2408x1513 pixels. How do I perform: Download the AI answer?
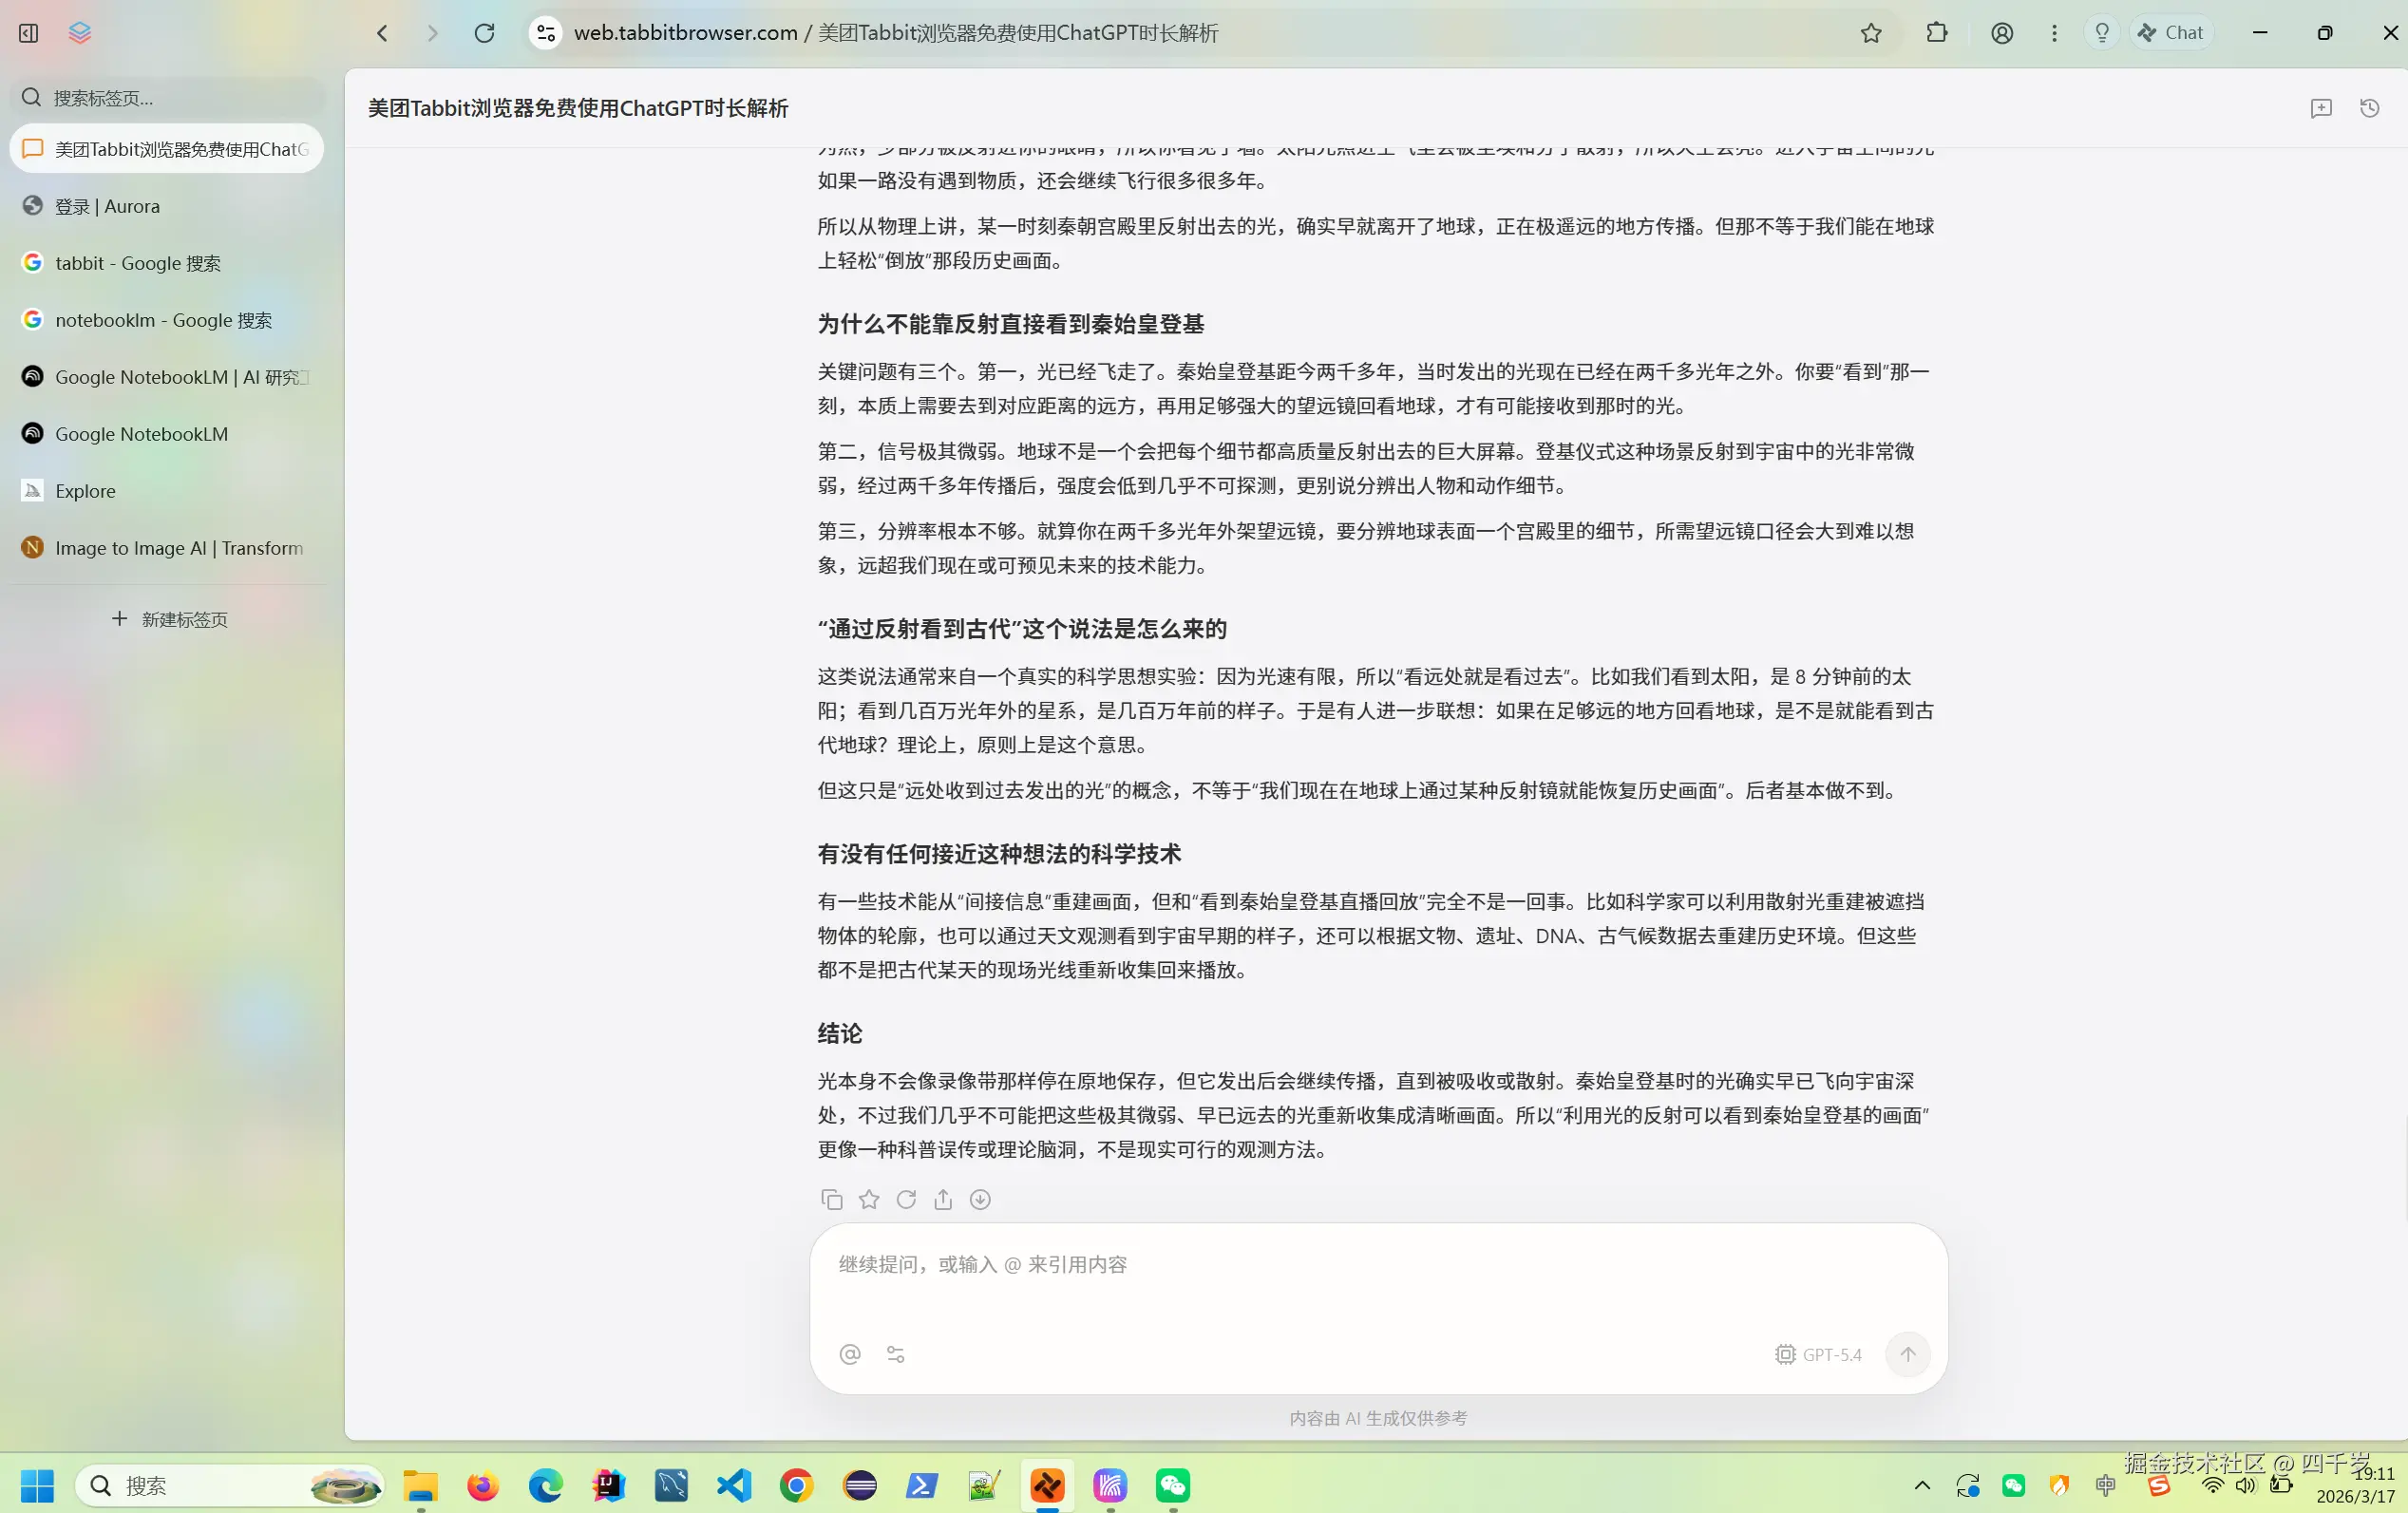[980, 1199]
